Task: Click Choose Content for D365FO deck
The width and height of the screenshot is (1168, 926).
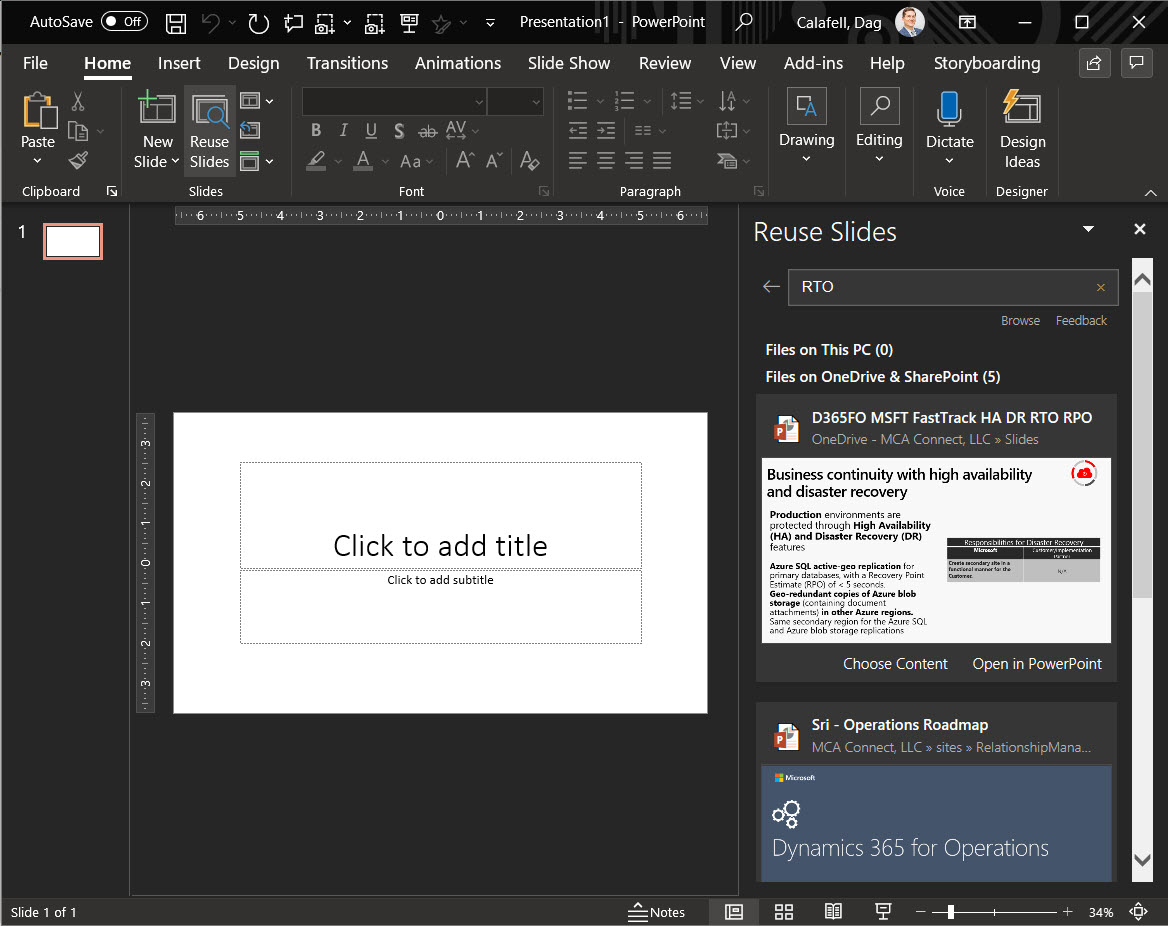Action: coord(895,664)
